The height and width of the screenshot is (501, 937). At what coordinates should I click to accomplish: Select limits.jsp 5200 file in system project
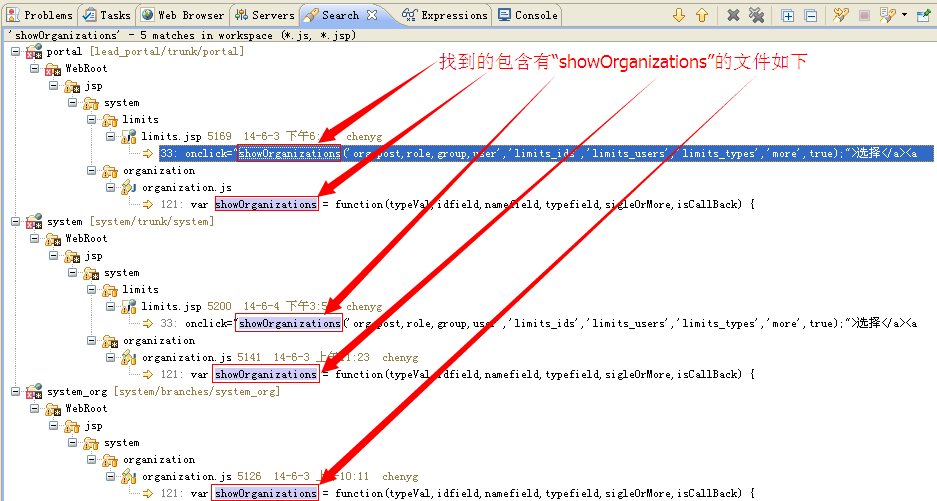point(186,307)
